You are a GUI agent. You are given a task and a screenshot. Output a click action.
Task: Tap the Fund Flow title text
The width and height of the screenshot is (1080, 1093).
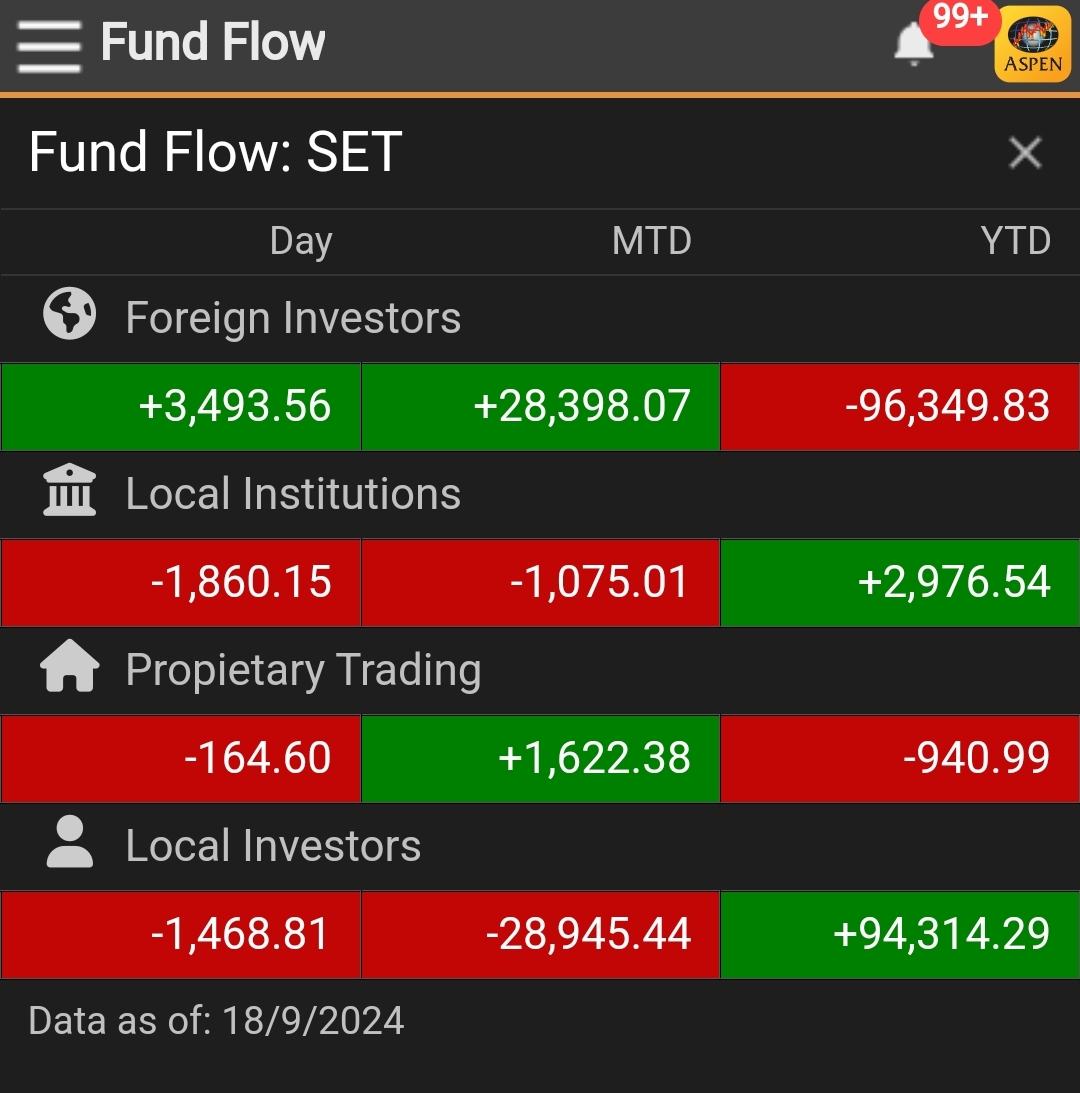[213, 42]
